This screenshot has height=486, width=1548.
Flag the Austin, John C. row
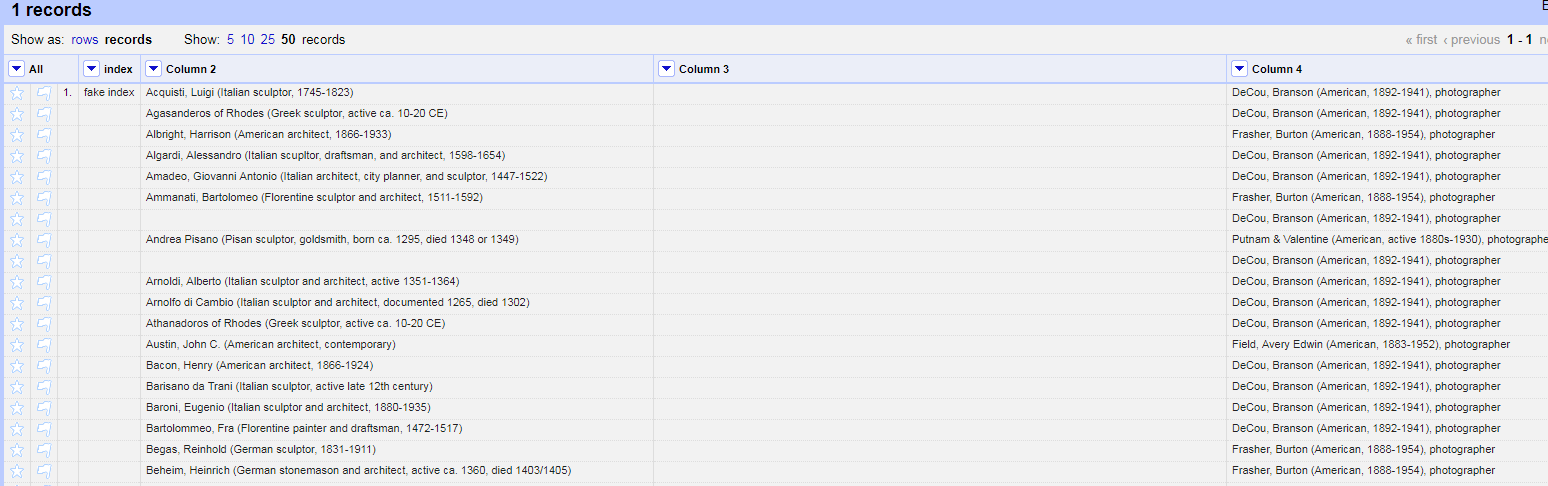[44, 345]
